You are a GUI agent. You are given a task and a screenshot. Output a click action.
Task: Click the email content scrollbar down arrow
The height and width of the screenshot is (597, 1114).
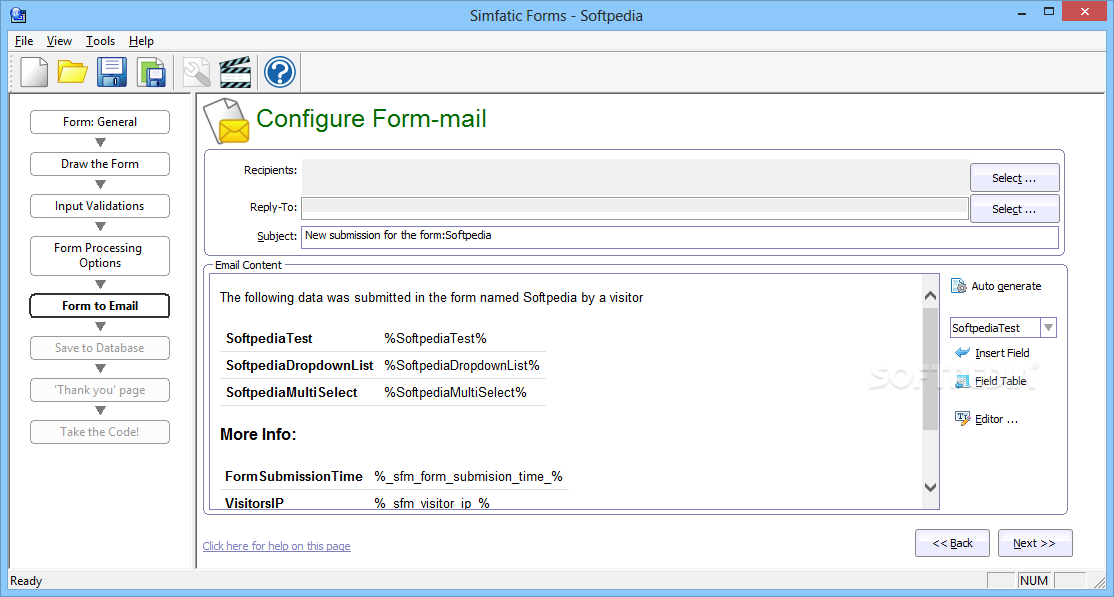click(930, 487)
